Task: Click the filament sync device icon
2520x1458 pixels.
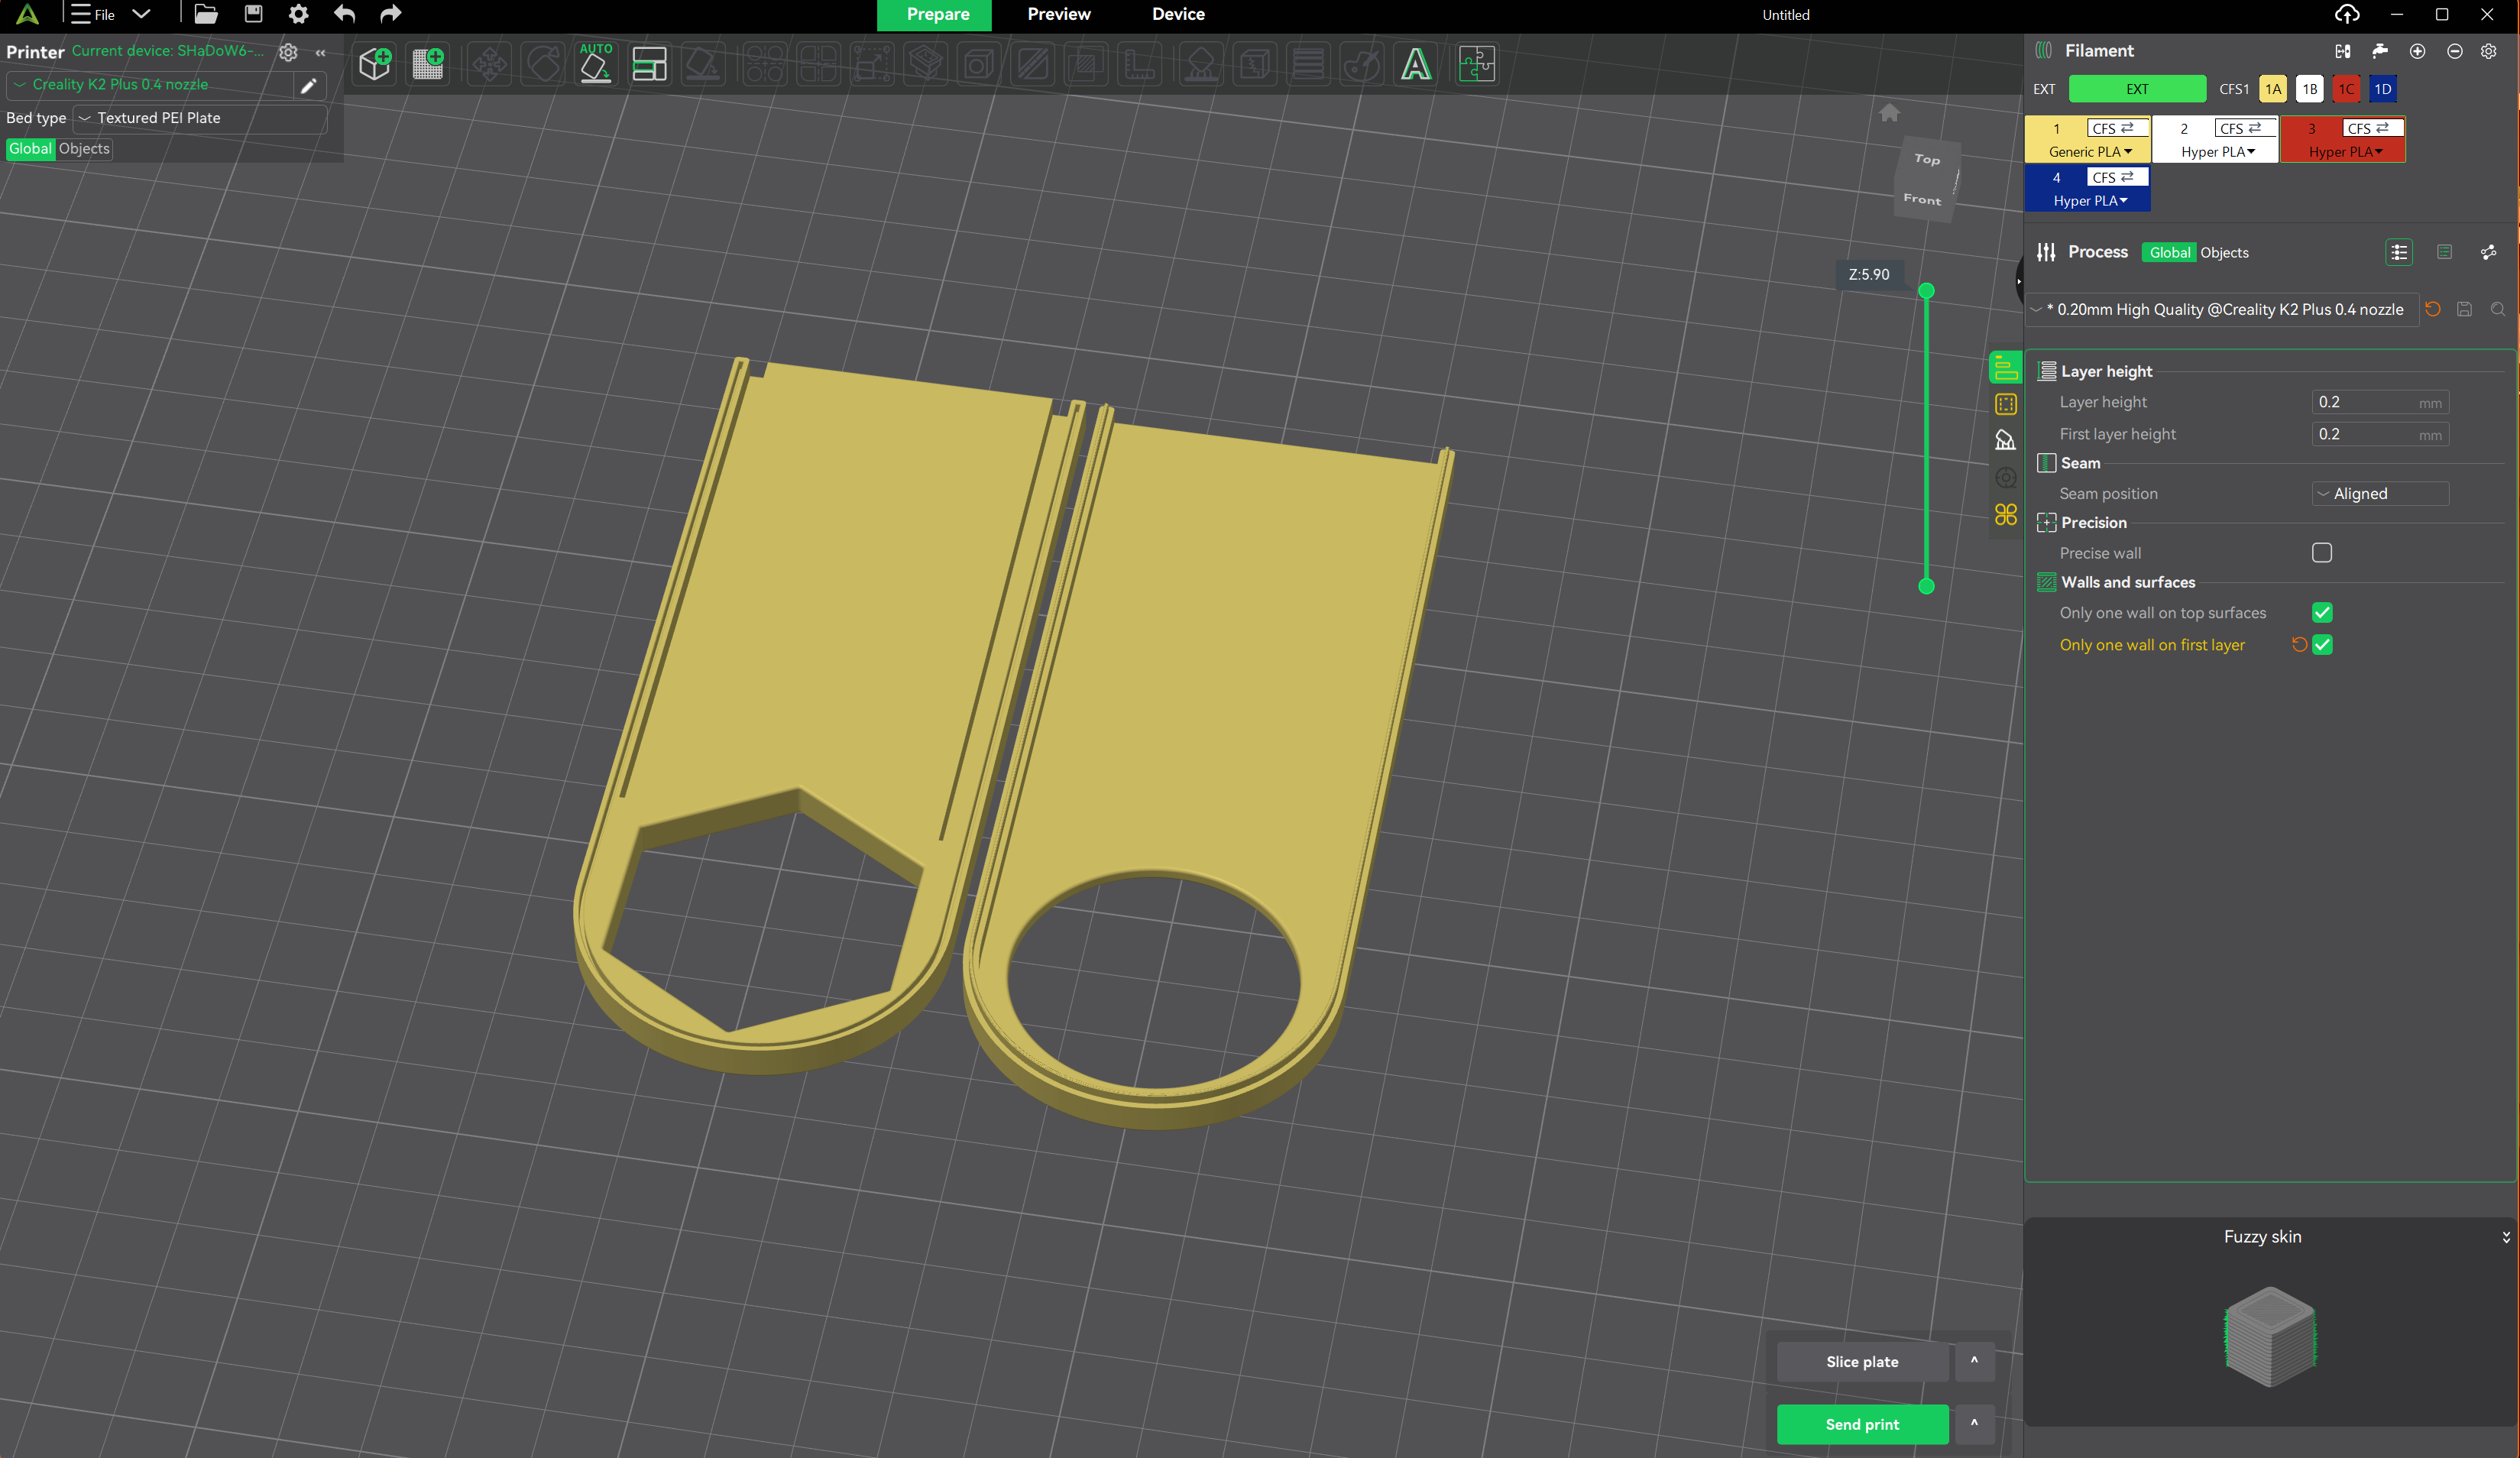Action: pyautogui.click(x=2343, y=51)
